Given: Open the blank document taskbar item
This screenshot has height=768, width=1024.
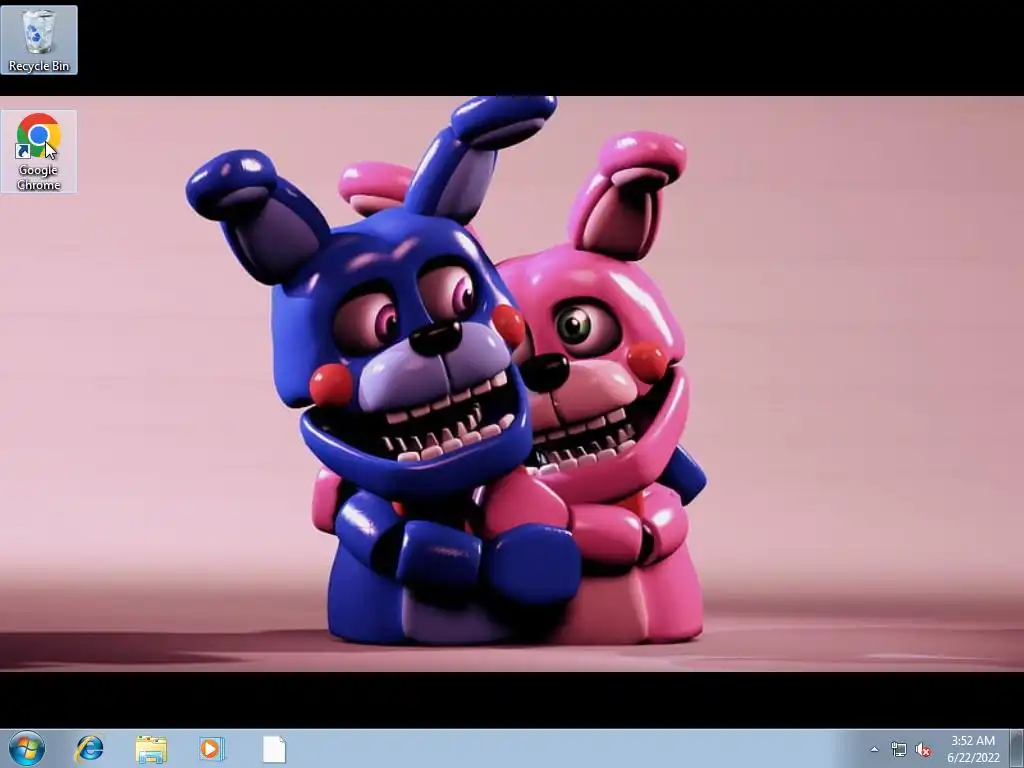Looking at the screenshot, I should (274, 749).
